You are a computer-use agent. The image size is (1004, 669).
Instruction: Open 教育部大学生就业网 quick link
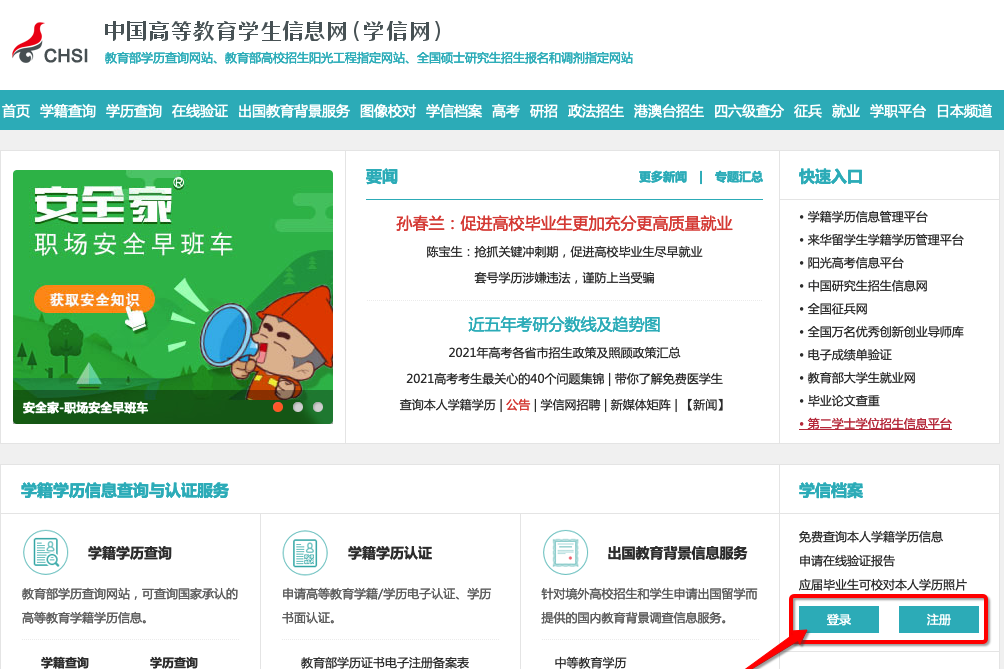[861, 378]
